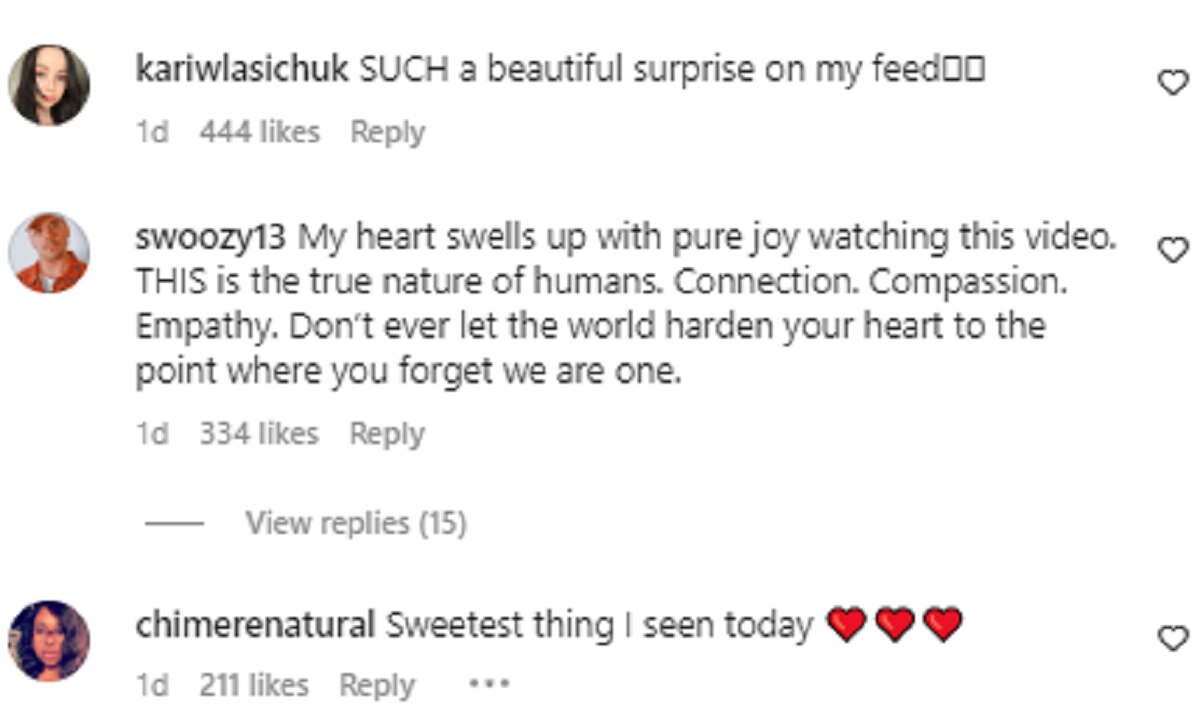View the 334 likes list
1200x718 pixels.
tap(260, 434)
